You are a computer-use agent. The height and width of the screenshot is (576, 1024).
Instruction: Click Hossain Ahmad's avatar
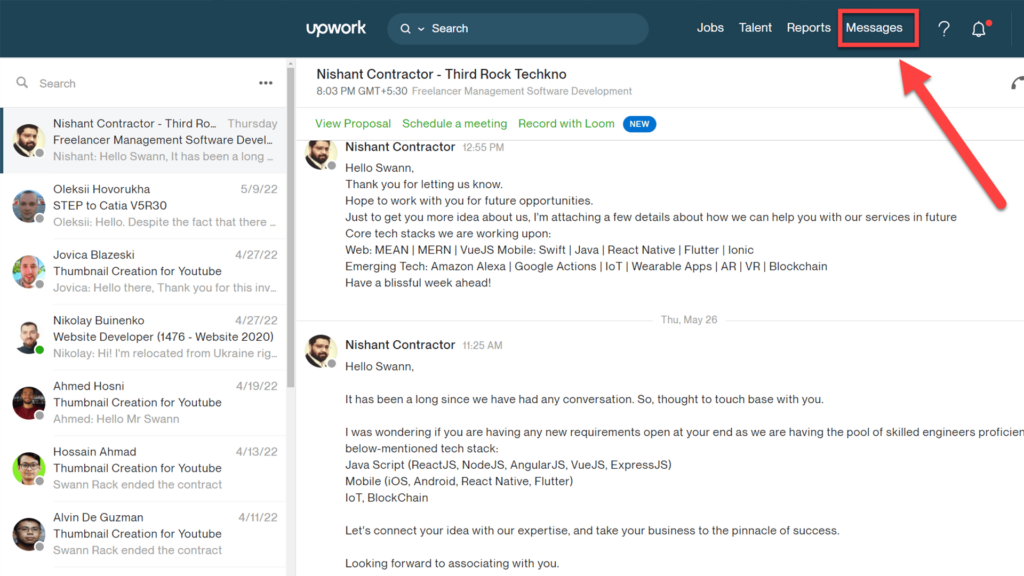point(28,468)
